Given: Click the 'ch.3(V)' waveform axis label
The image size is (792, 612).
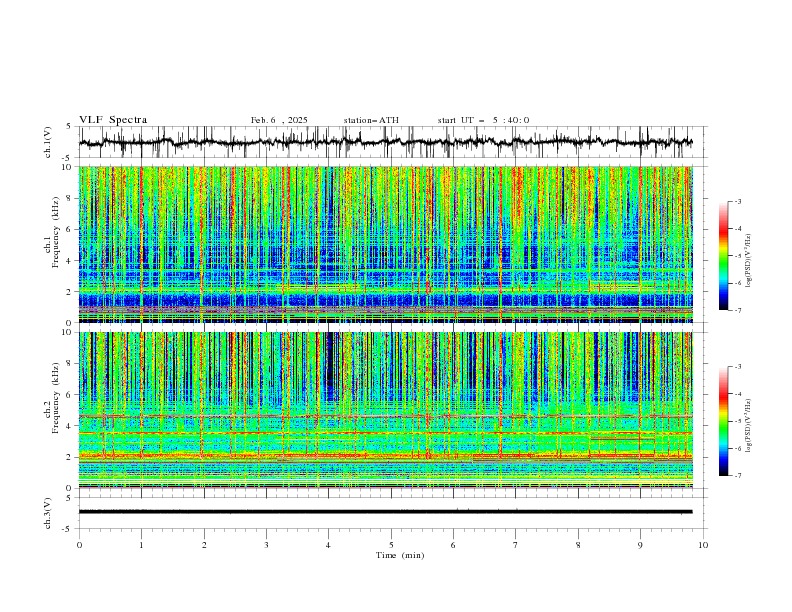Looking at the screenshot, I should pyautogui.click(x=48, y=513).
